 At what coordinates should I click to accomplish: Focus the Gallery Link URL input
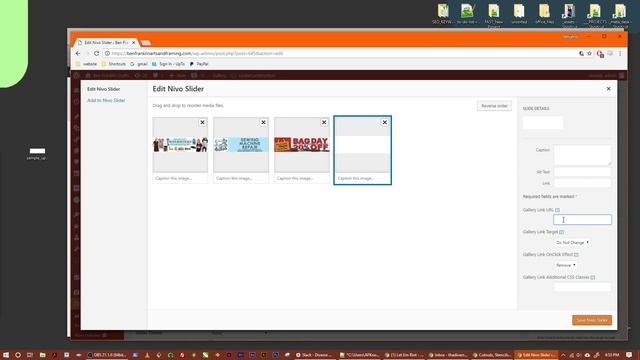(582, 220)
